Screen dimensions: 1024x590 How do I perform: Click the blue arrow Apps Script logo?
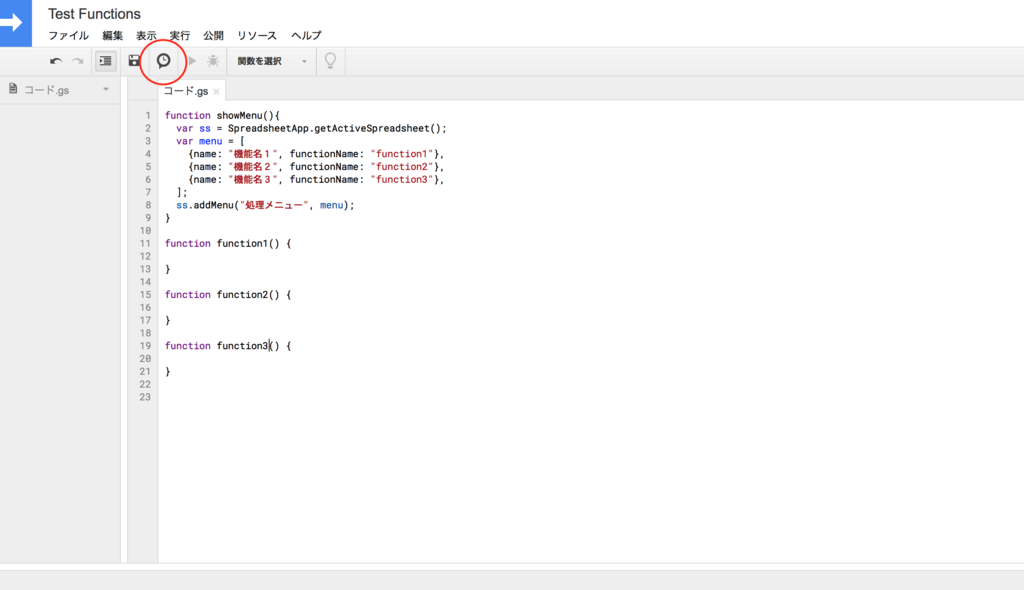(x=16, y=23)
